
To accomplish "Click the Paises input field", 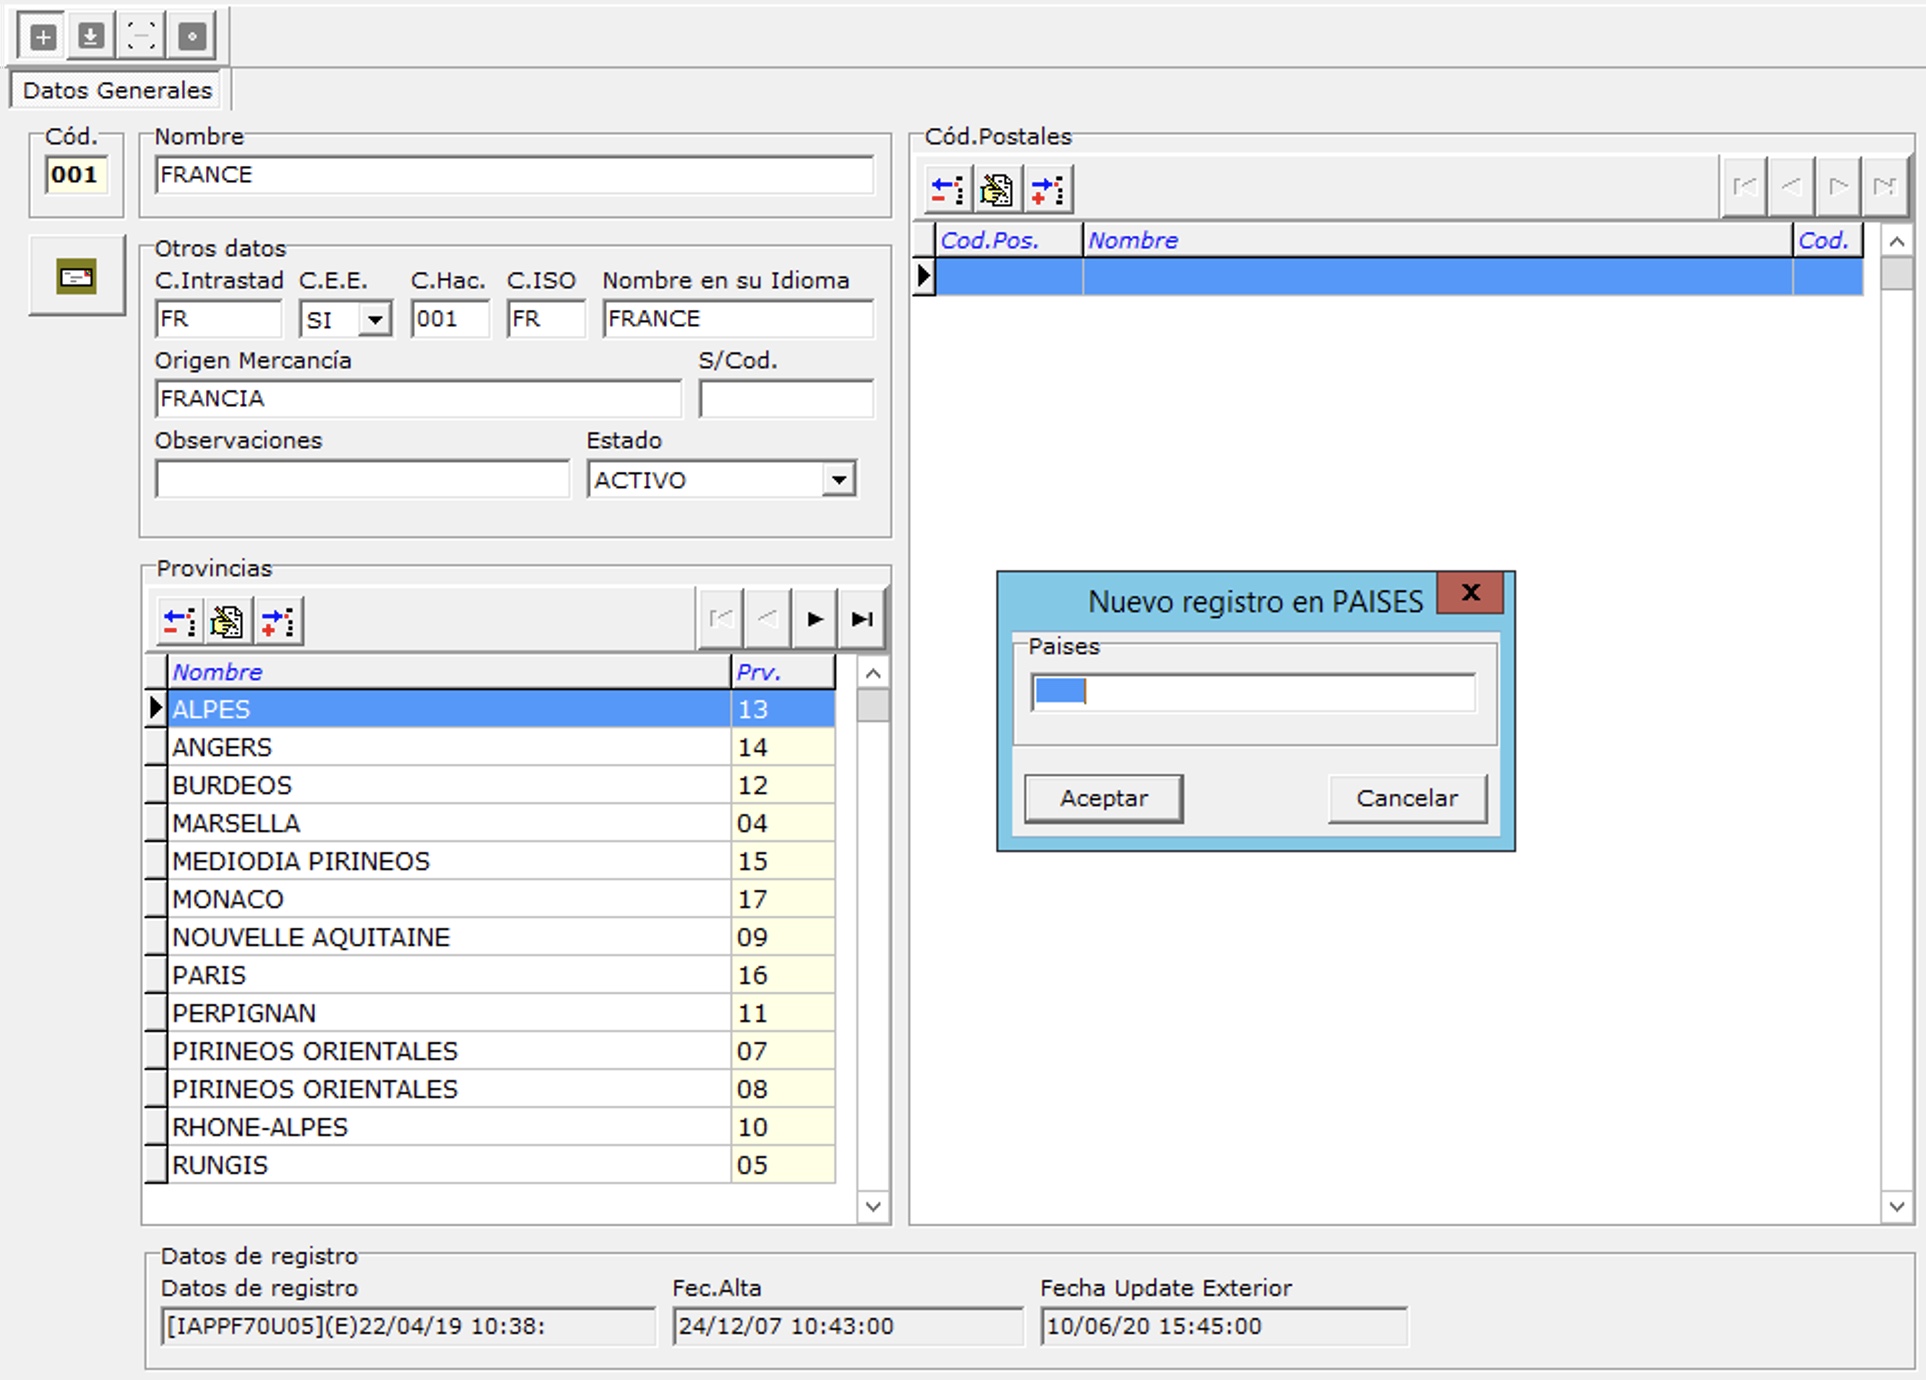I will pyautogui.click(x=1253, y=692).
